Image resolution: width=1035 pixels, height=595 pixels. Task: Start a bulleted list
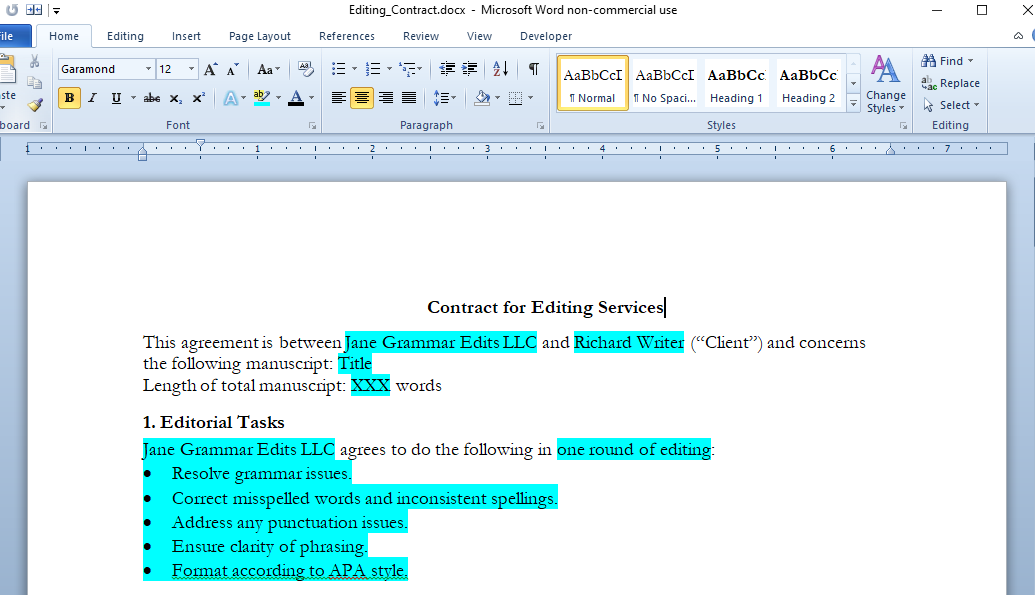click(x=339, y=69)
